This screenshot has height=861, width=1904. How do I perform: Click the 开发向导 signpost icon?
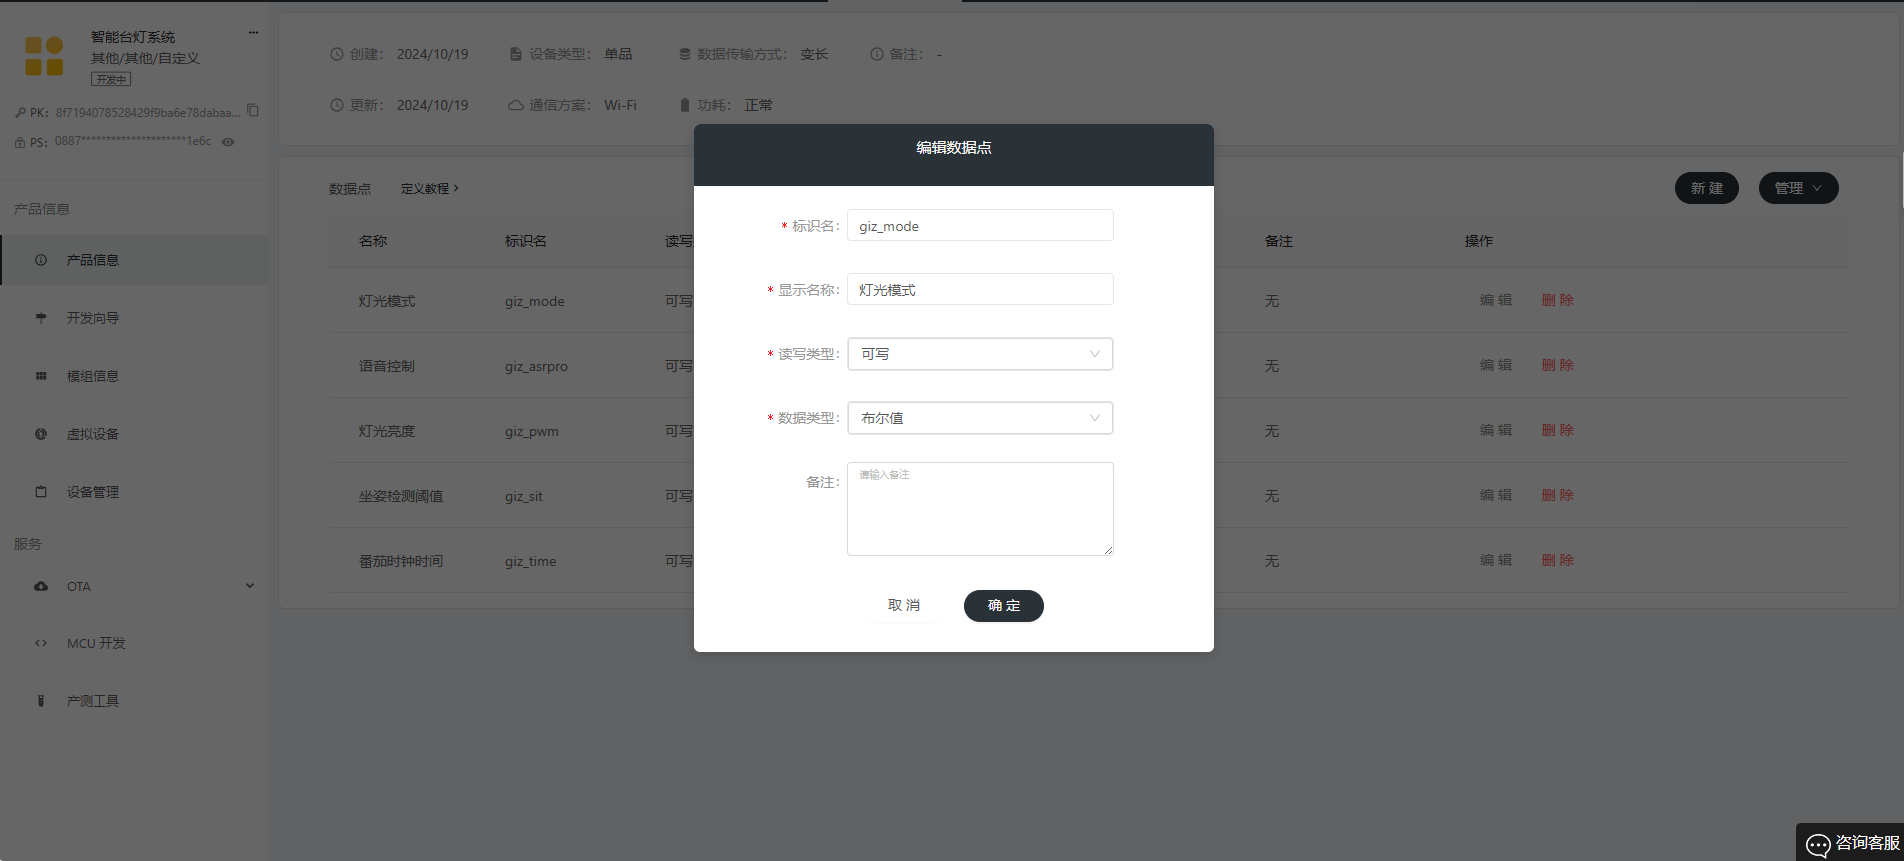[41, 318]
